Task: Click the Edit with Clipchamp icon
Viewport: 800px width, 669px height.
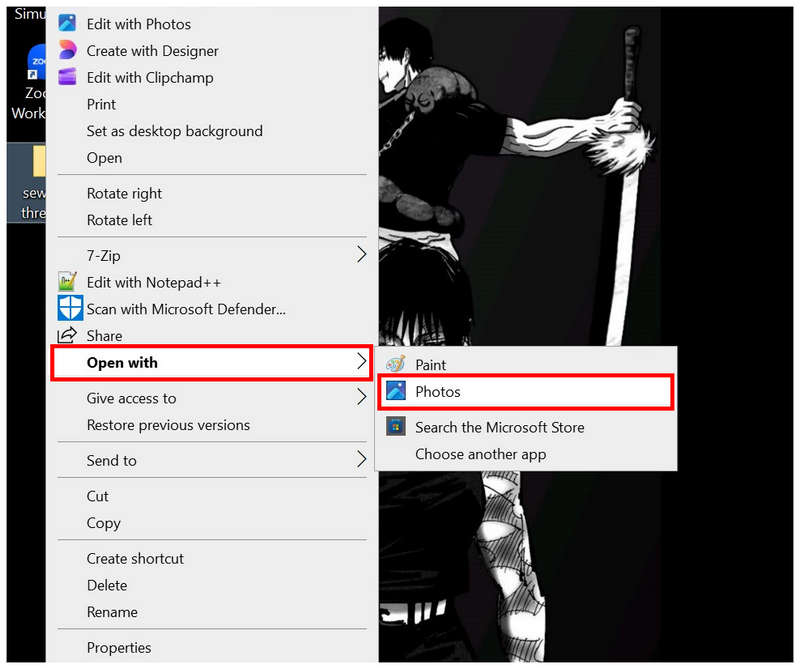Action: [67, 77]
